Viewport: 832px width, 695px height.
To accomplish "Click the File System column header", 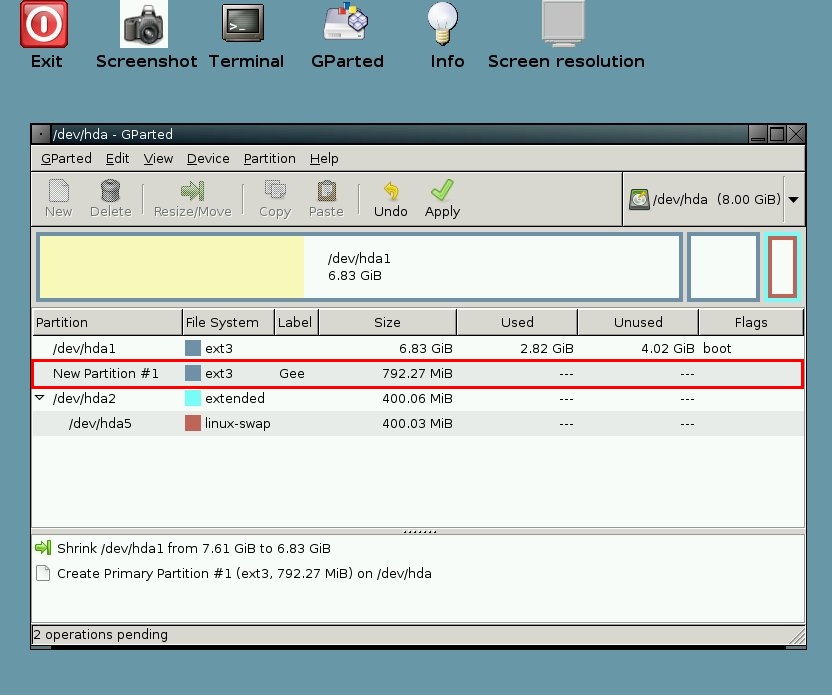I will (228, 322).
